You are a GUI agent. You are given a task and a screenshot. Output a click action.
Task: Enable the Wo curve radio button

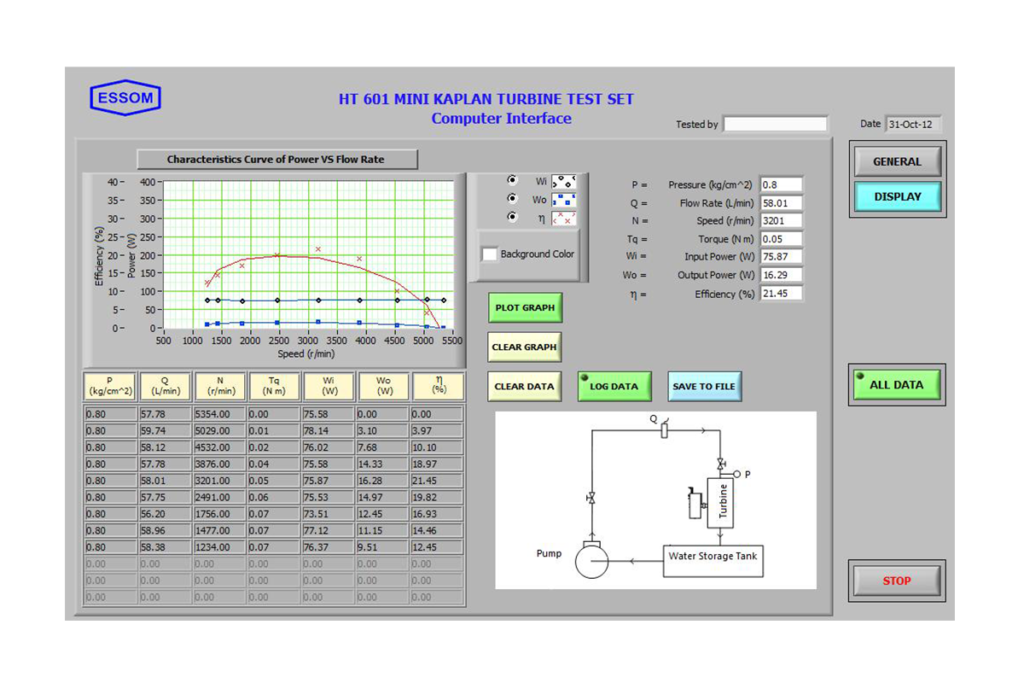pyautogui.click(x=512, y=199)
